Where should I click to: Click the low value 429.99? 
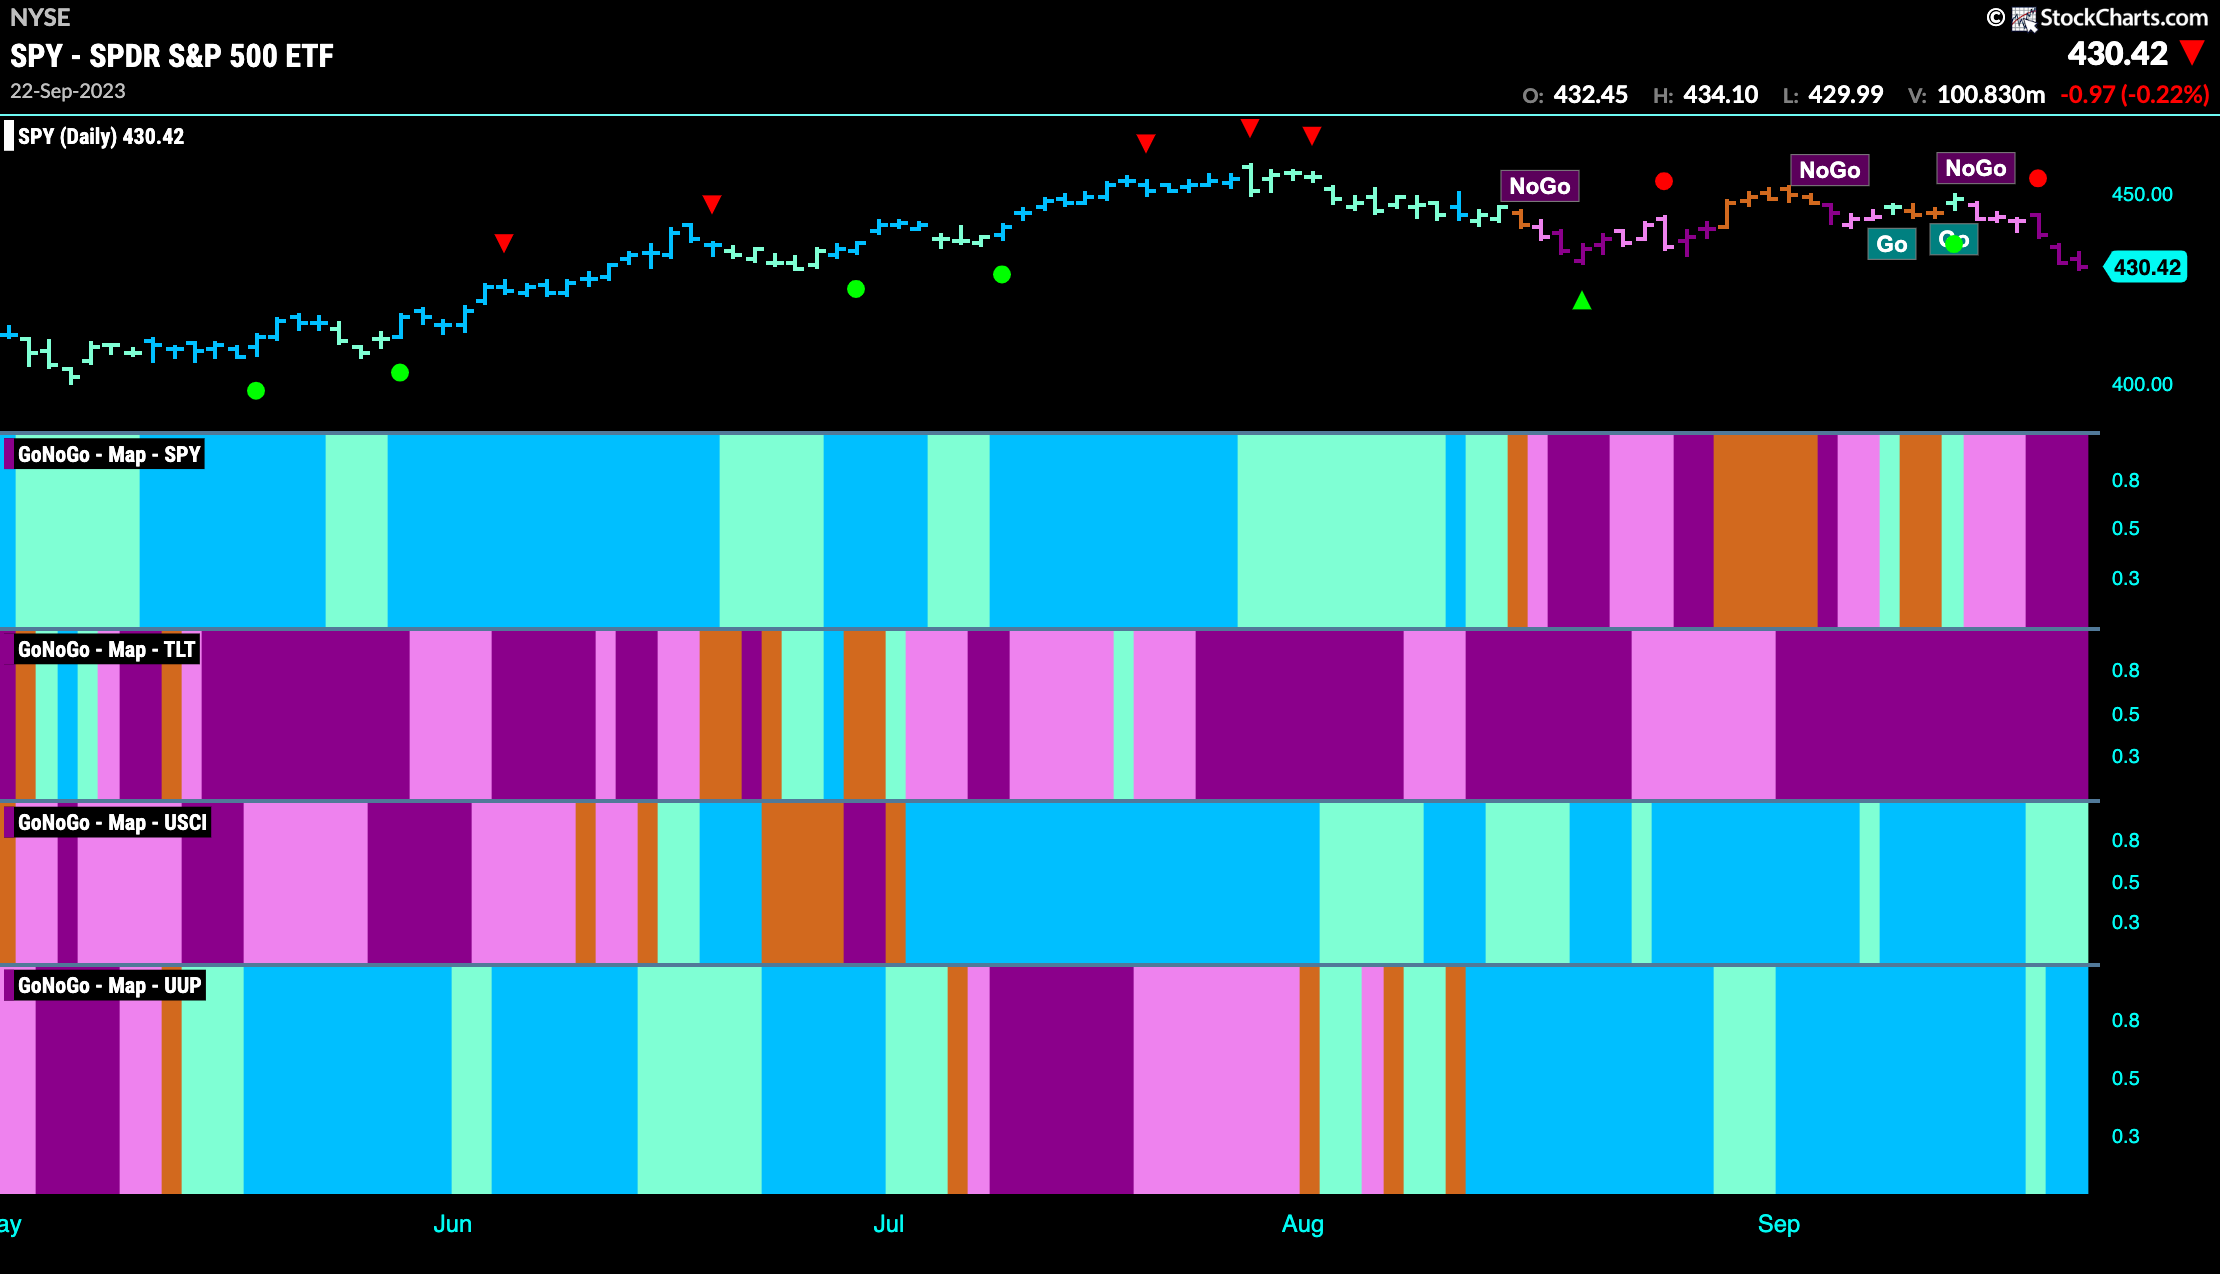pos(1845,95)
